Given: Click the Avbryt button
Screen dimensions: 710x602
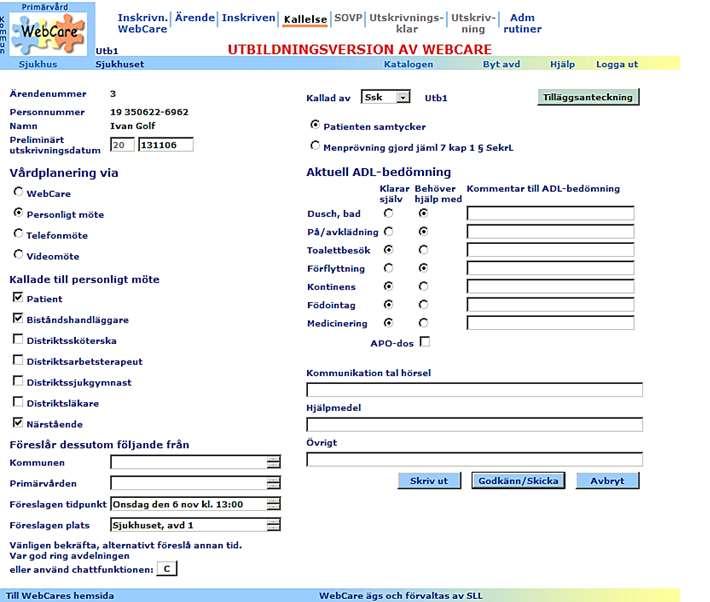Looking at the screenshot, I should pos(607,481).
